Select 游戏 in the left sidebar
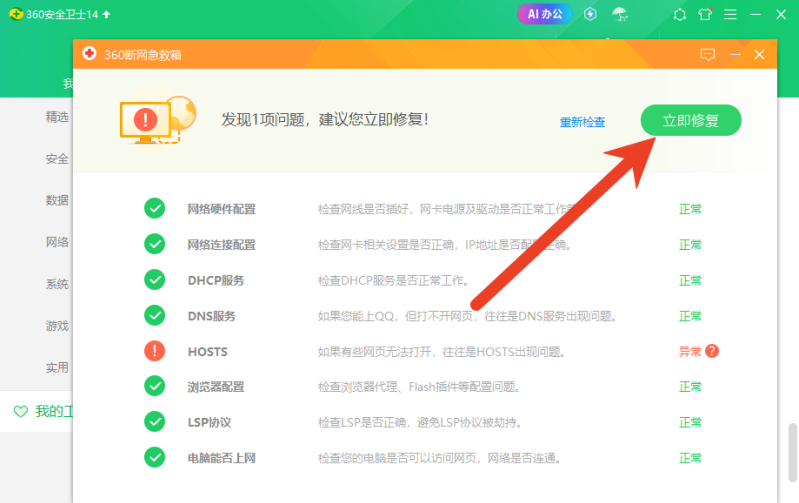This screenshot has width=799, height=503. (57, 326)
